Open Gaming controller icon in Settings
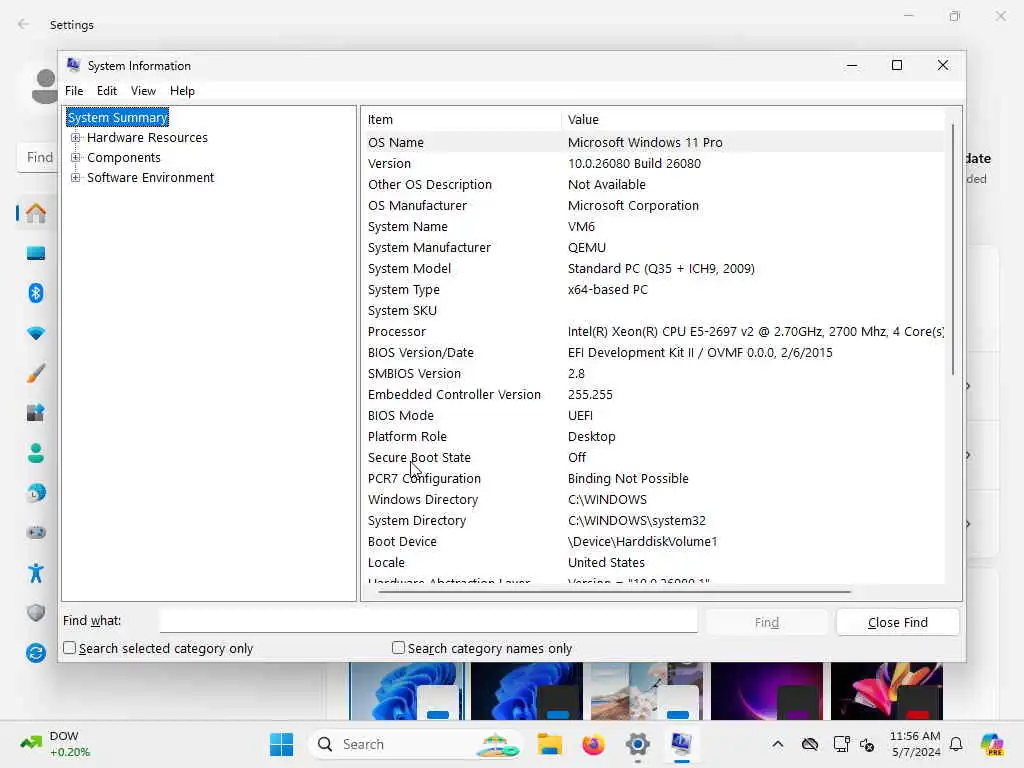Image resolution: width=1024 pixels, height=768 pixels. coord(36,533)
